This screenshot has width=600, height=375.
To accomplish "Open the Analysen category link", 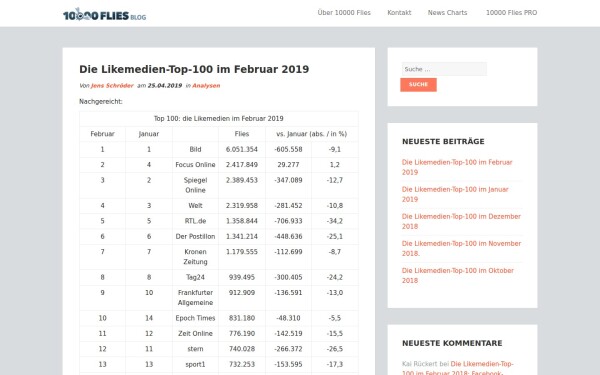I will (x=206, y=86).
